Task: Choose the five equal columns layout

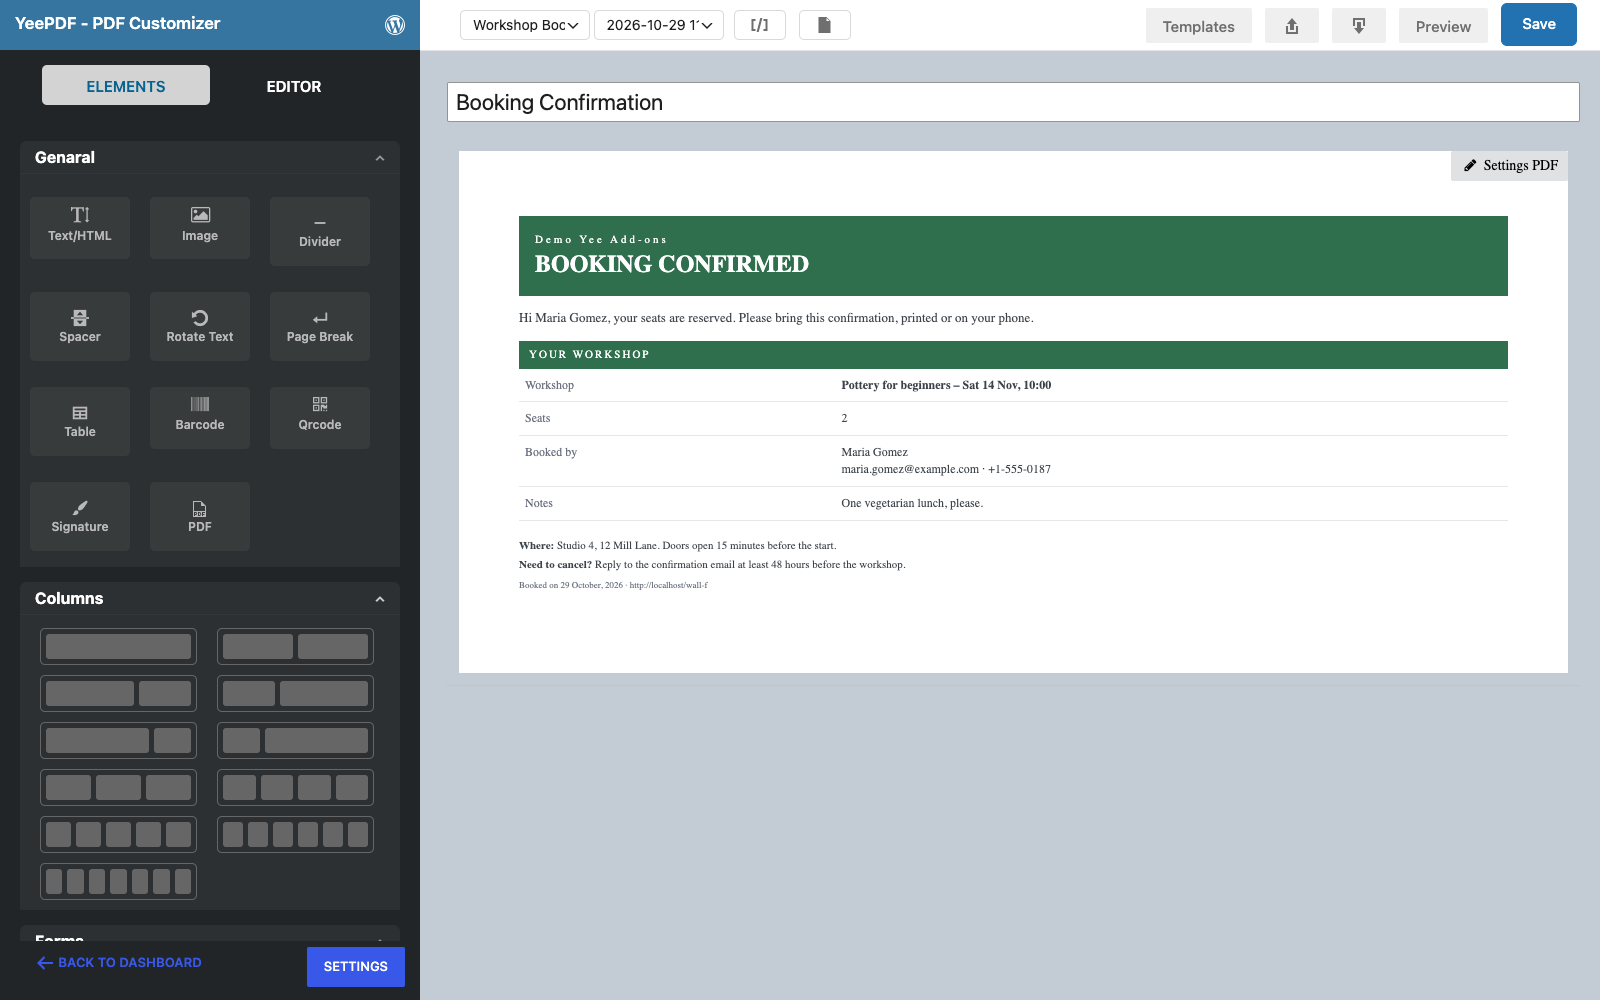Action: (118, 834)
